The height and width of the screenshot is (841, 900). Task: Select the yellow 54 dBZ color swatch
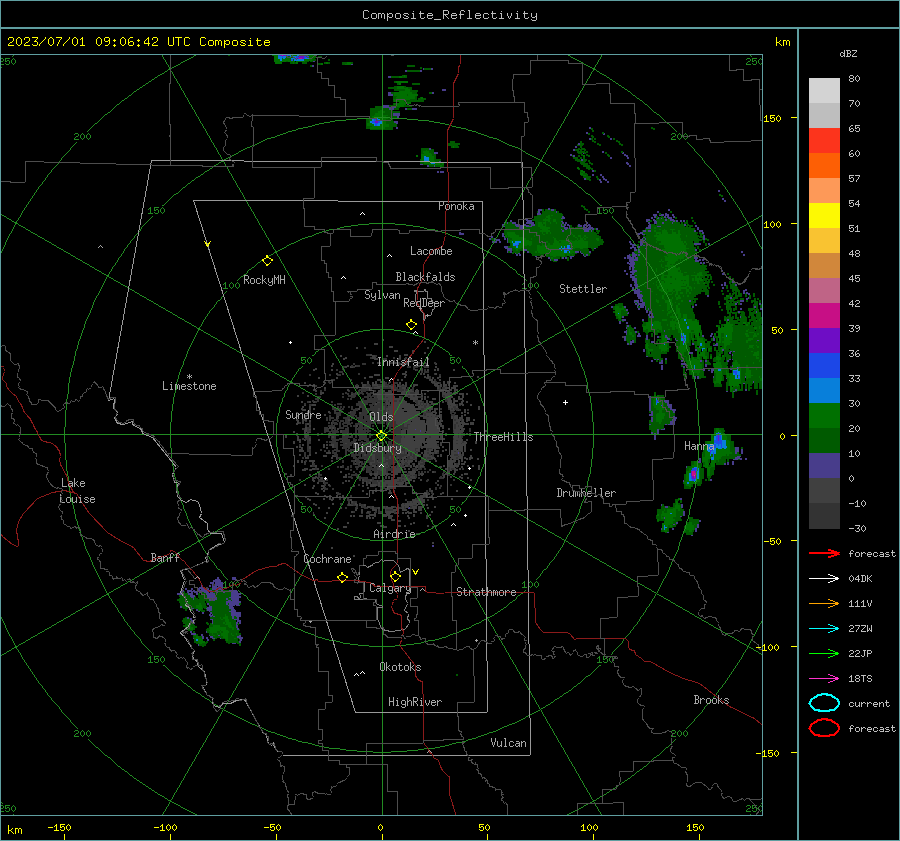[x=824, y=215]
